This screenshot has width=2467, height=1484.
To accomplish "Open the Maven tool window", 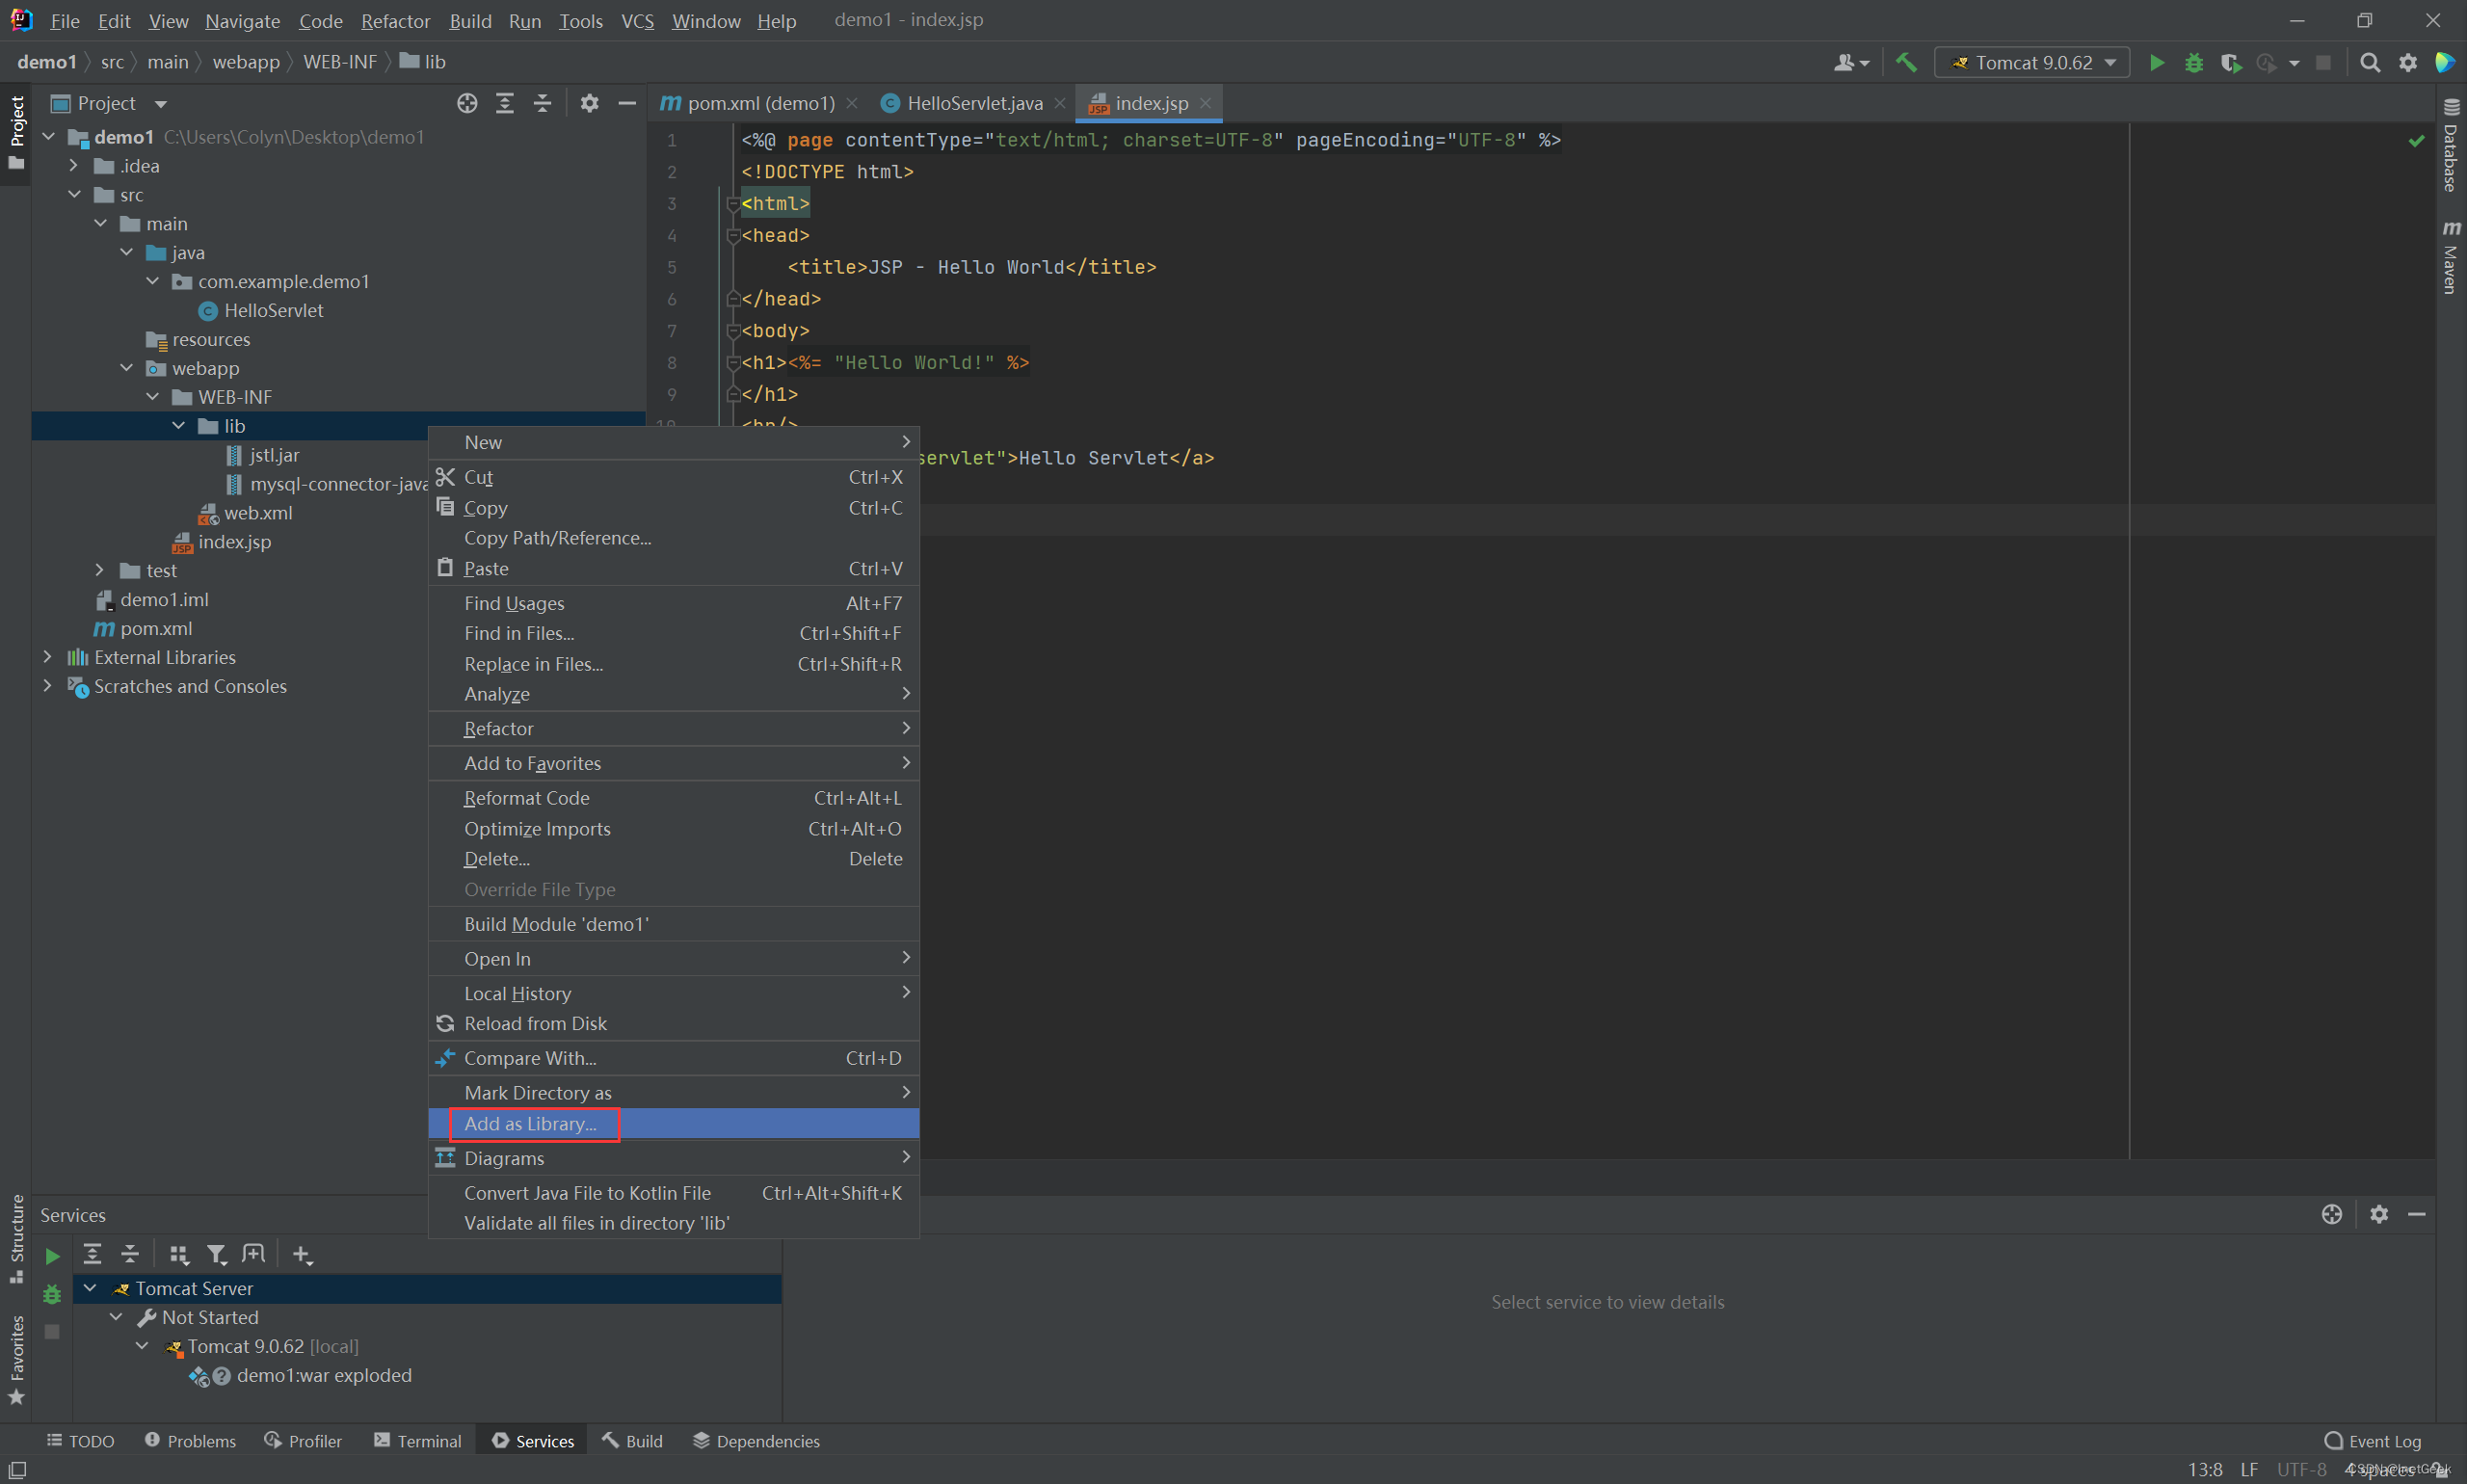I will point(2450,257).
